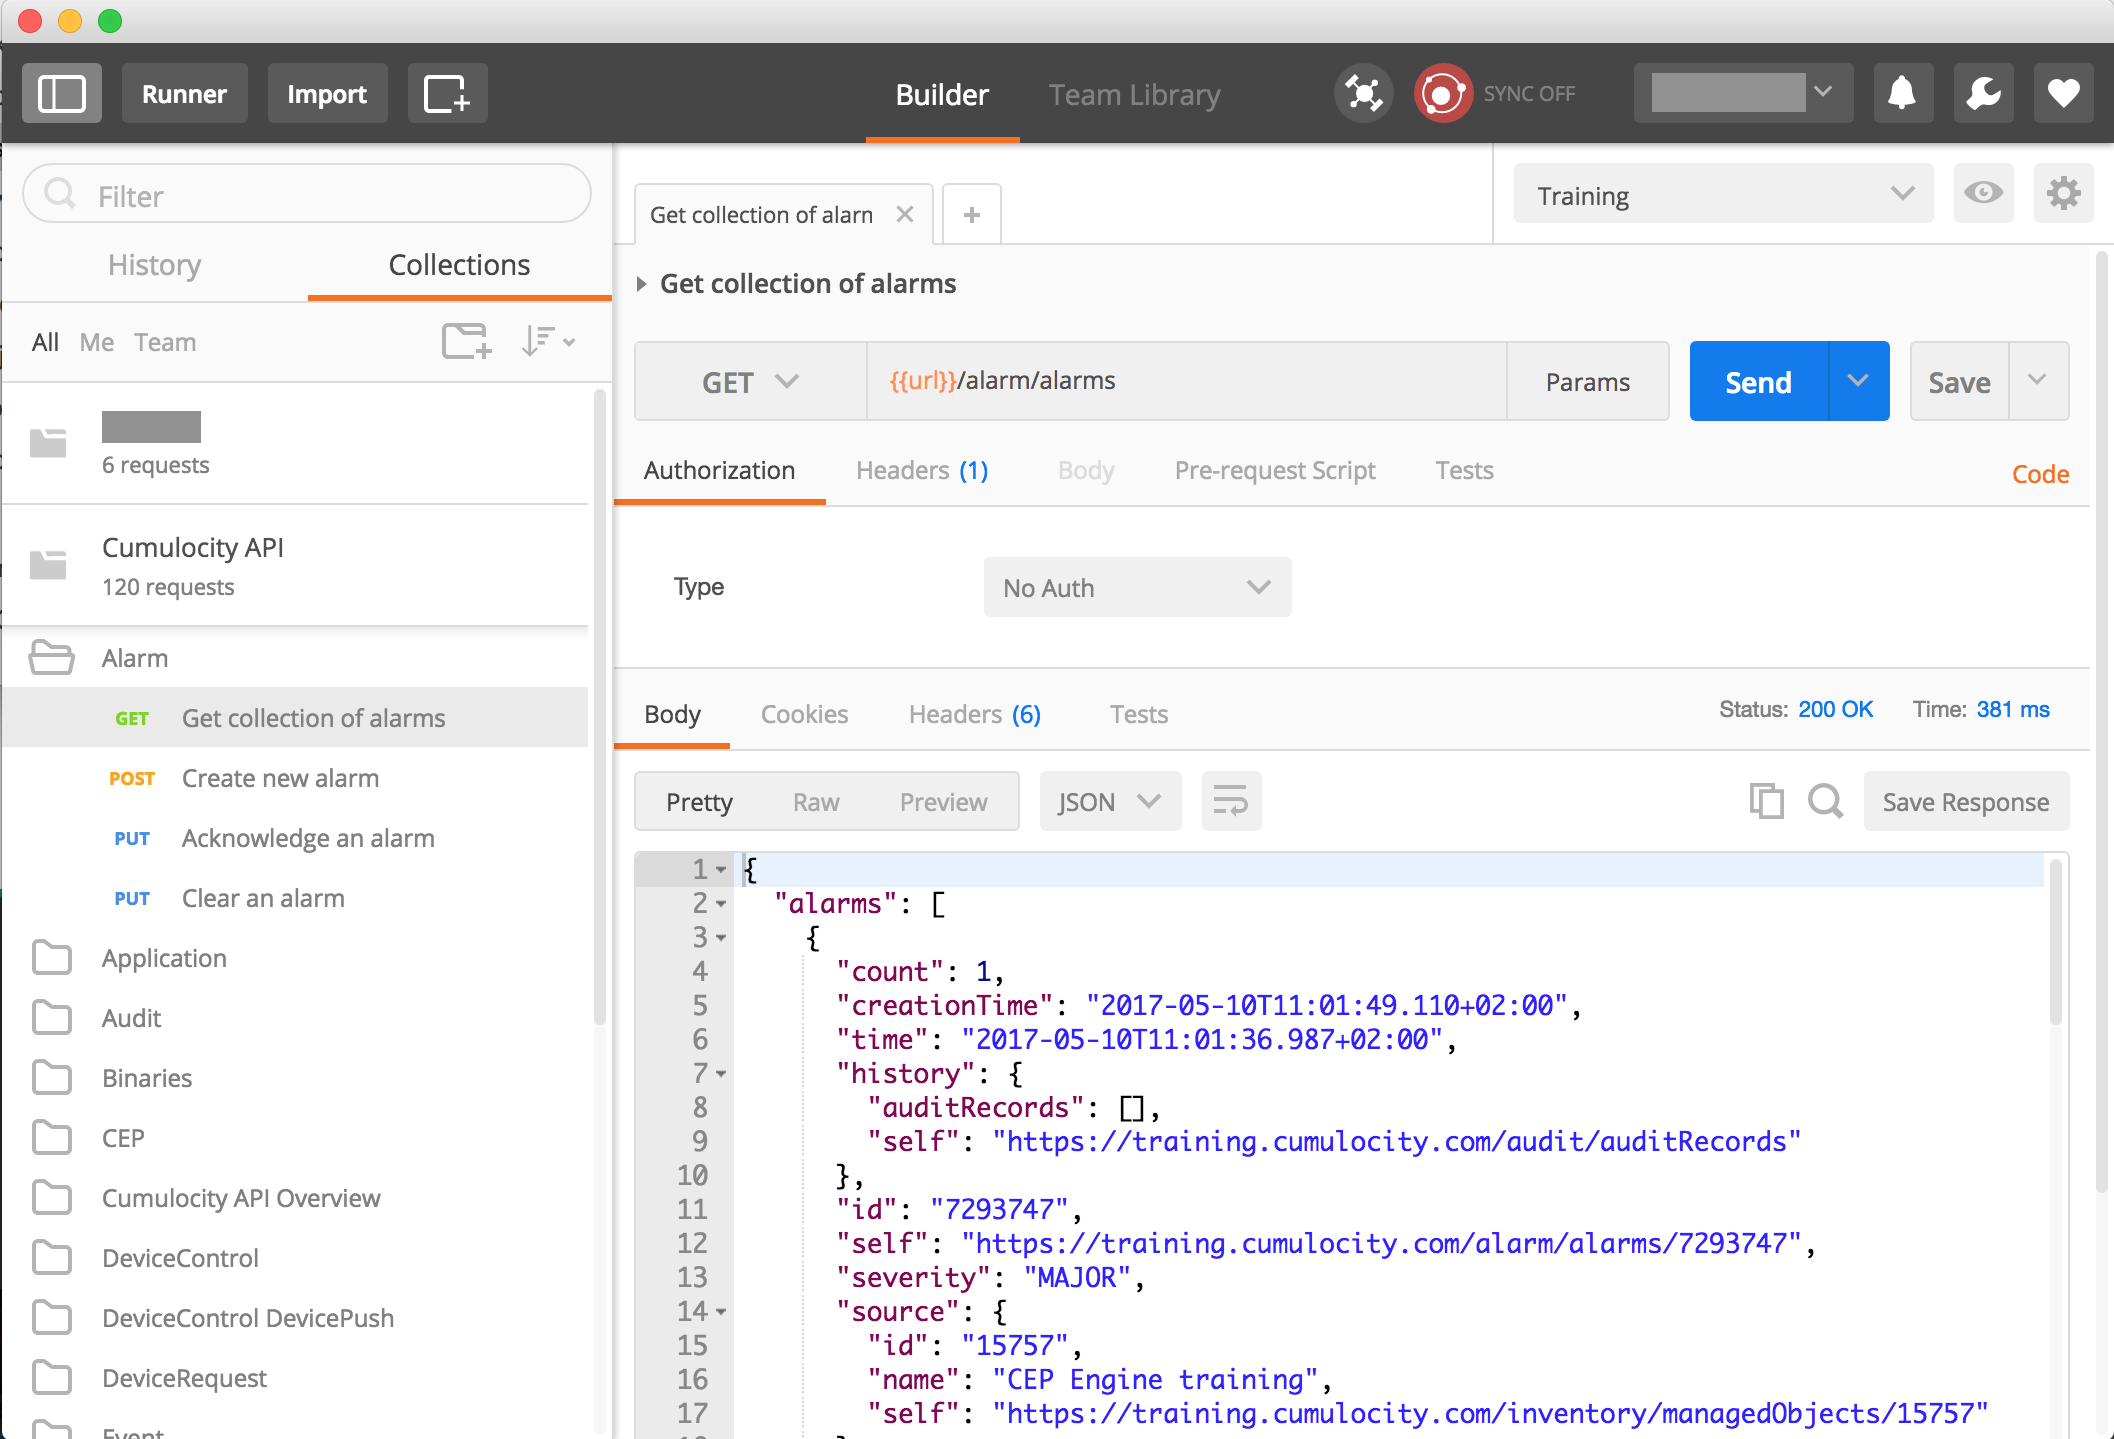Switch to the Raw response view

[816, 801]
